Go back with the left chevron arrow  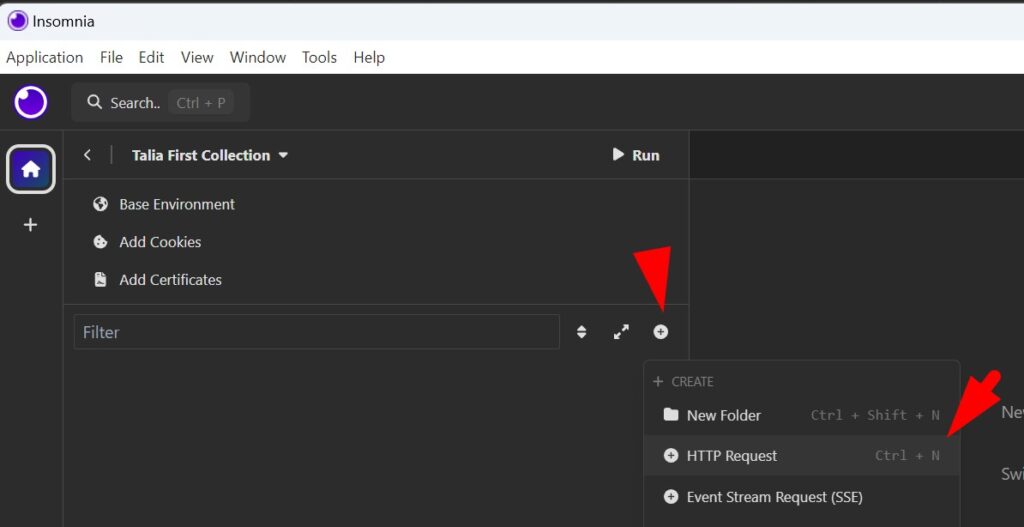click(87, 155)
